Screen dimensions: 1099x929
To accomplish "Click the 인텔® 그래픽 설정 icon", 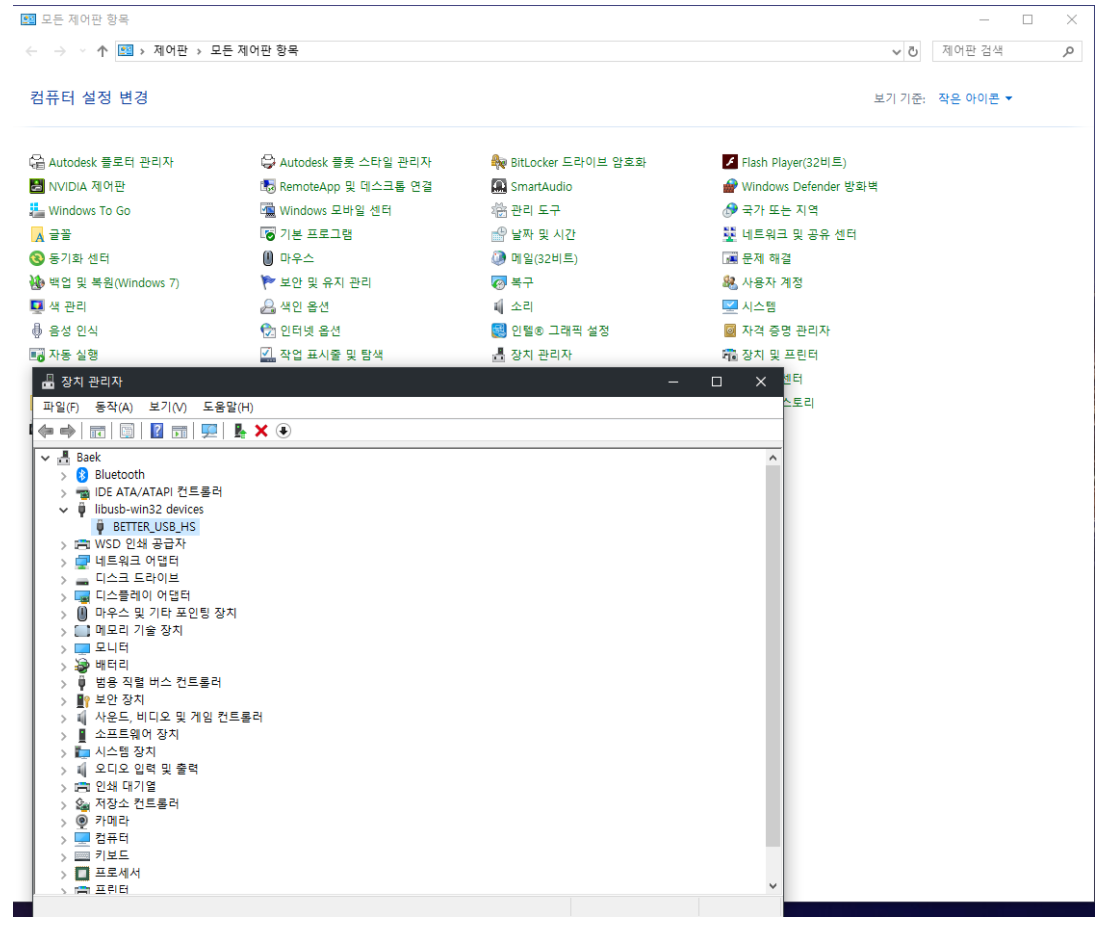I will pyautogui.click(x=498, y=331).
